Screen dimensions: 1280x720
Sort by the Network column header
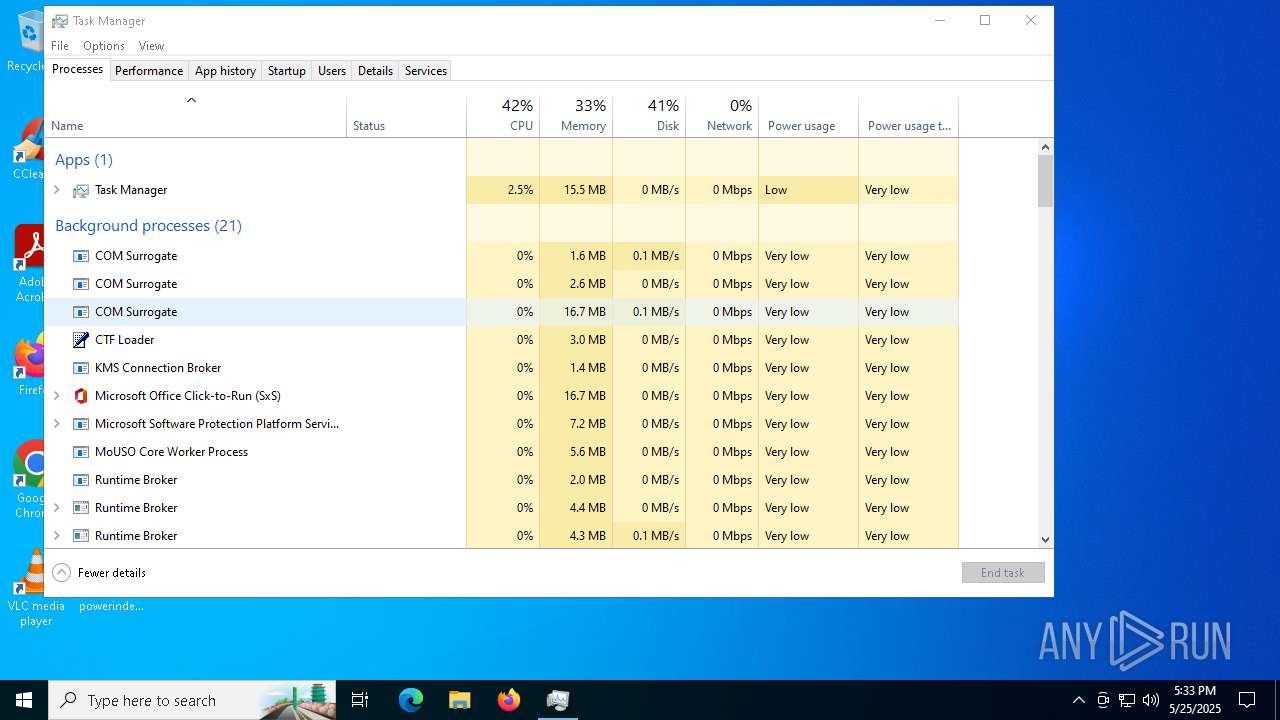pyautogui.click(x=722, y=117)
